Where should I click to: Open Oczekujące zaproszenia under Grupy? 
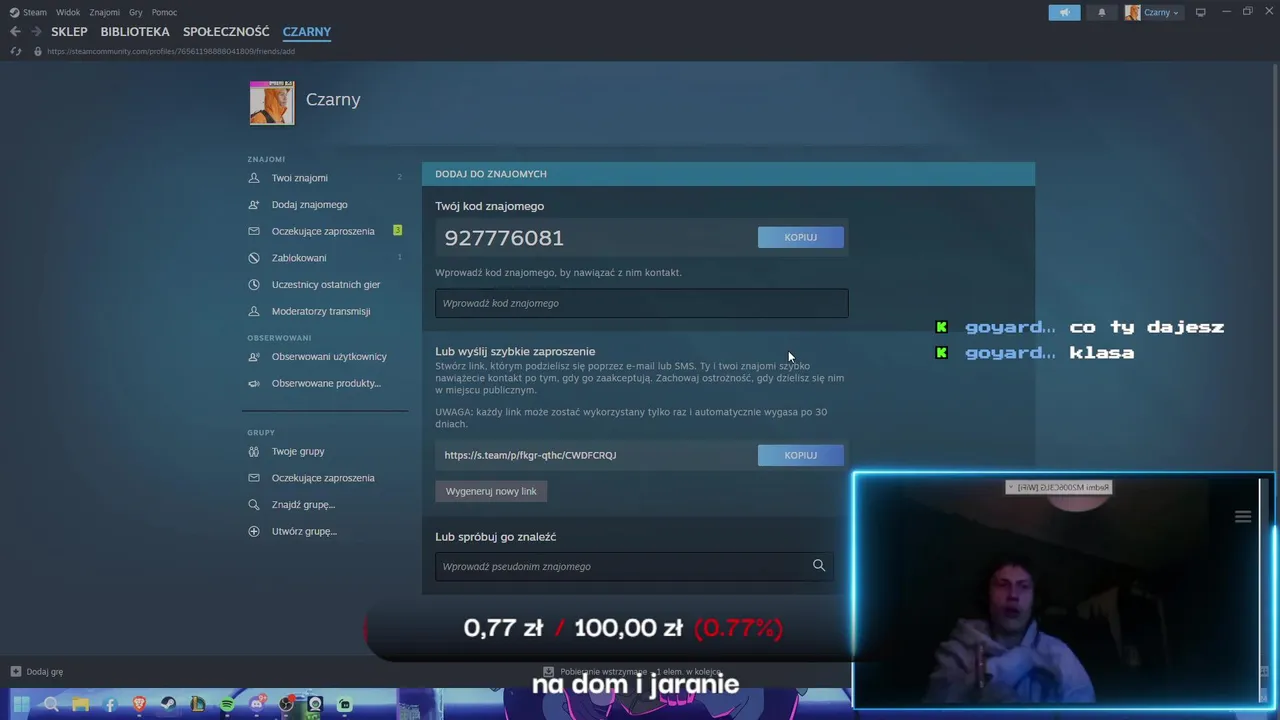point(325,478)
